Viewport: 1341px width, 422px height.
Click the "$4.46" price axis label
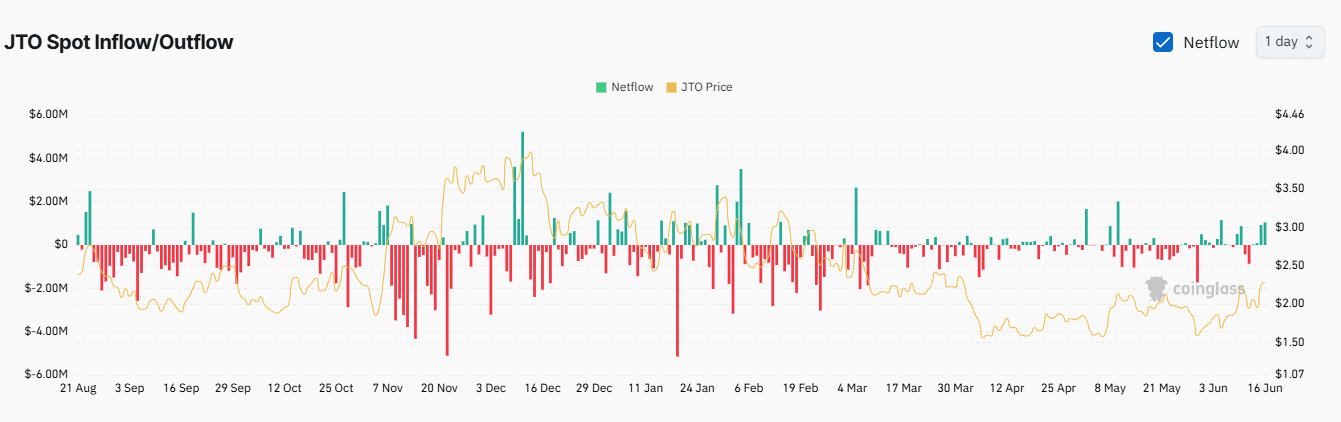point(1290,115)
